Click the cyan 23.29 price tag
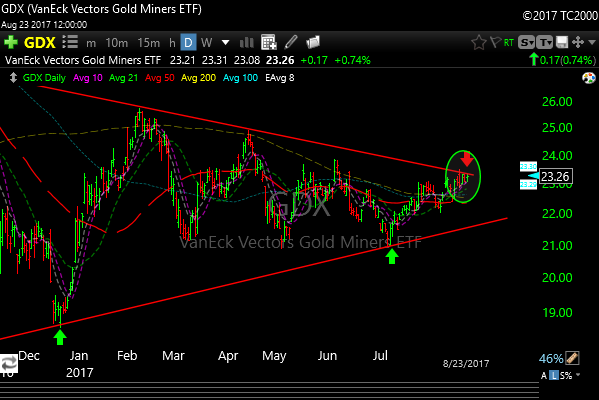 coord(528,185)
